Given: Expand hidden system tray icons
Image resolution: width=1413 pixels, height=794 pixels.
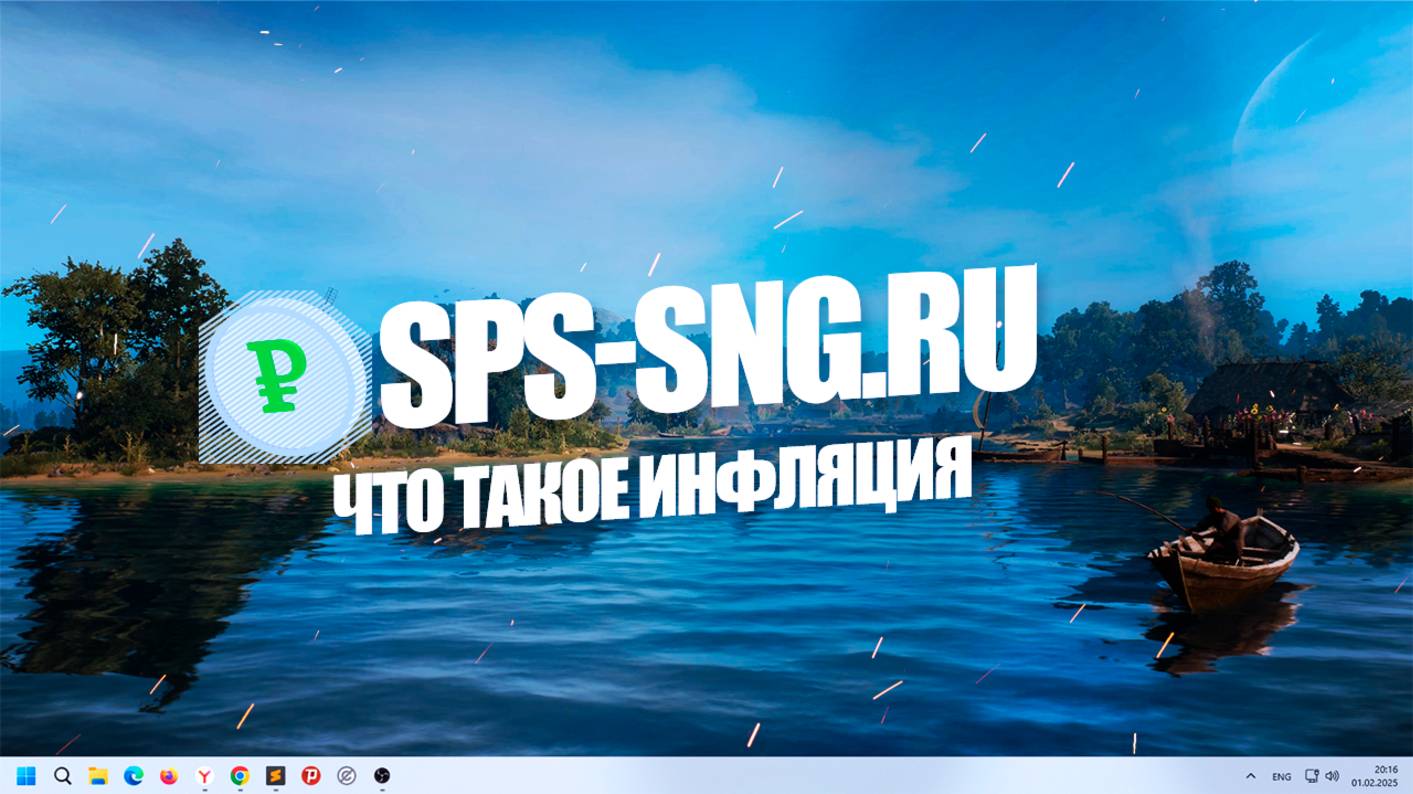Looking at the screenshot, I should click(1250, 777).
